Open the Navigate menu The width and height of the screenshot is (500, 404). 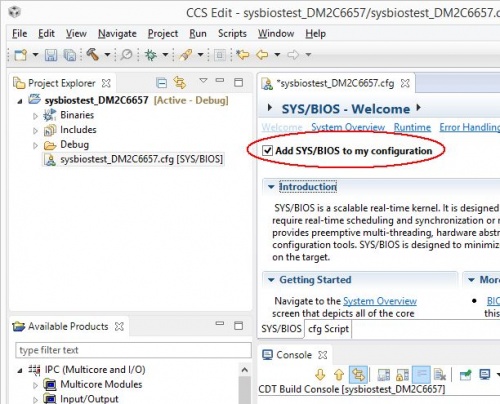(x=117, y=34)
